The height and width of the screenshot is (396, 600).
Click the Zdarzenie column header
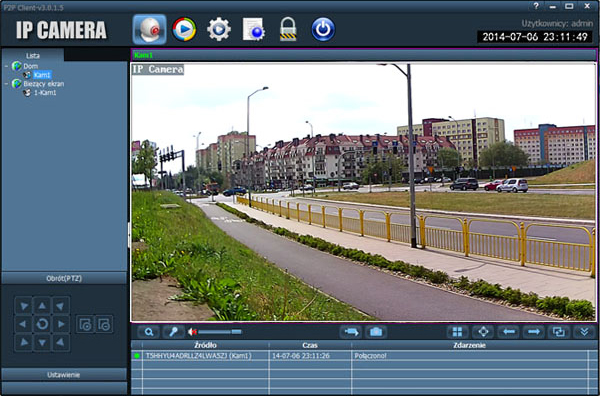(x=470, y=345)
